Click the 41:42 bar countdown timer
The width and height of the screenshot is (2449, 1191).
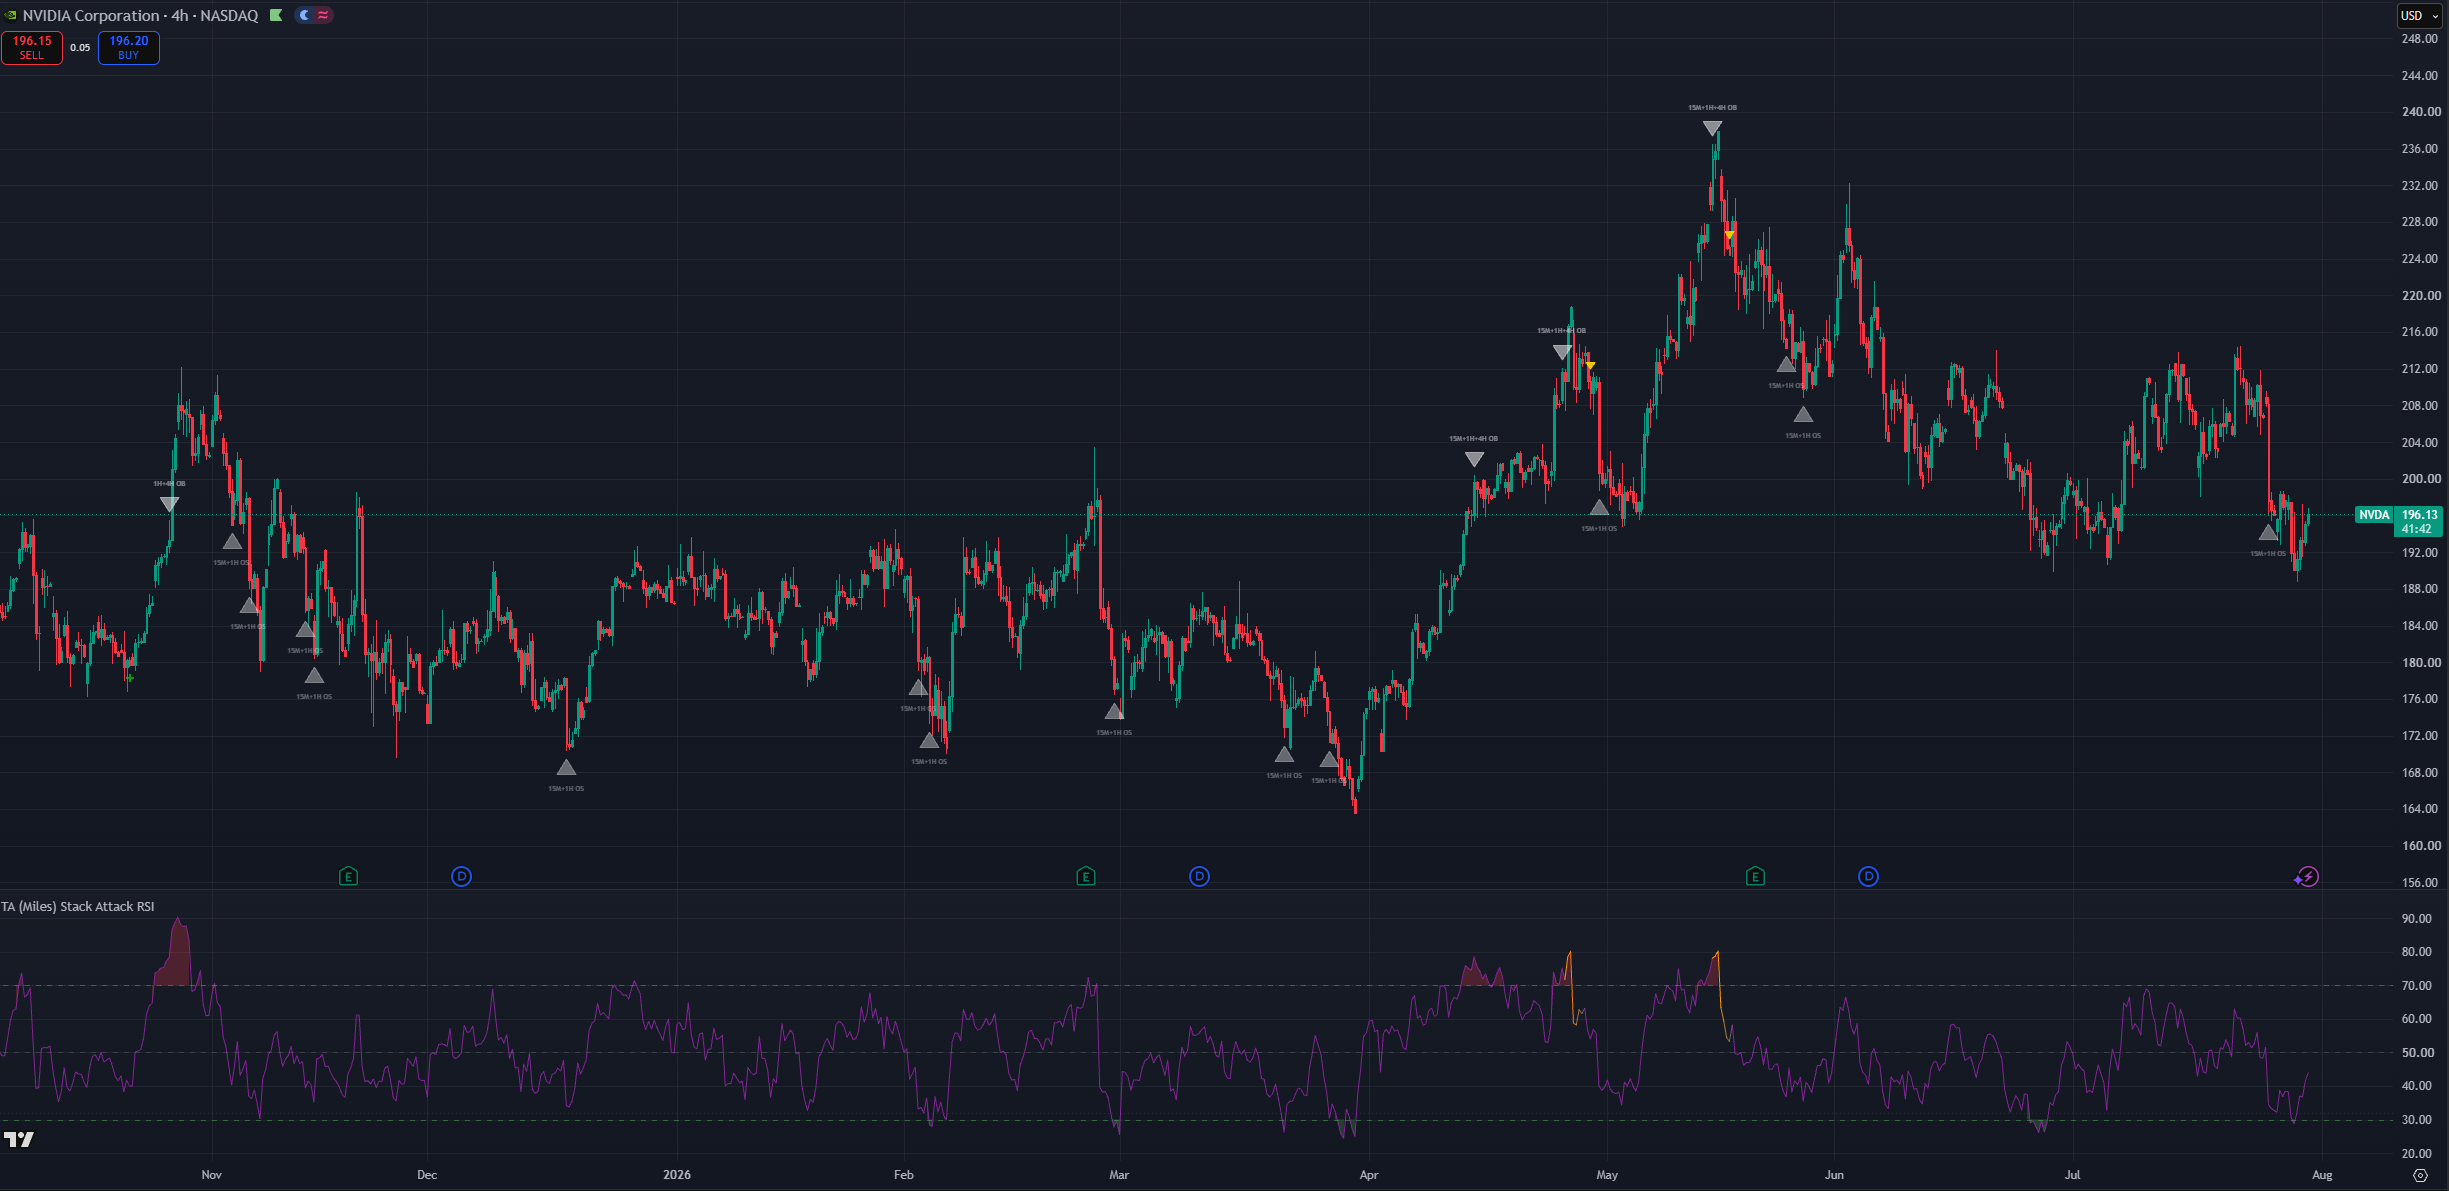tap(2417, 529)
